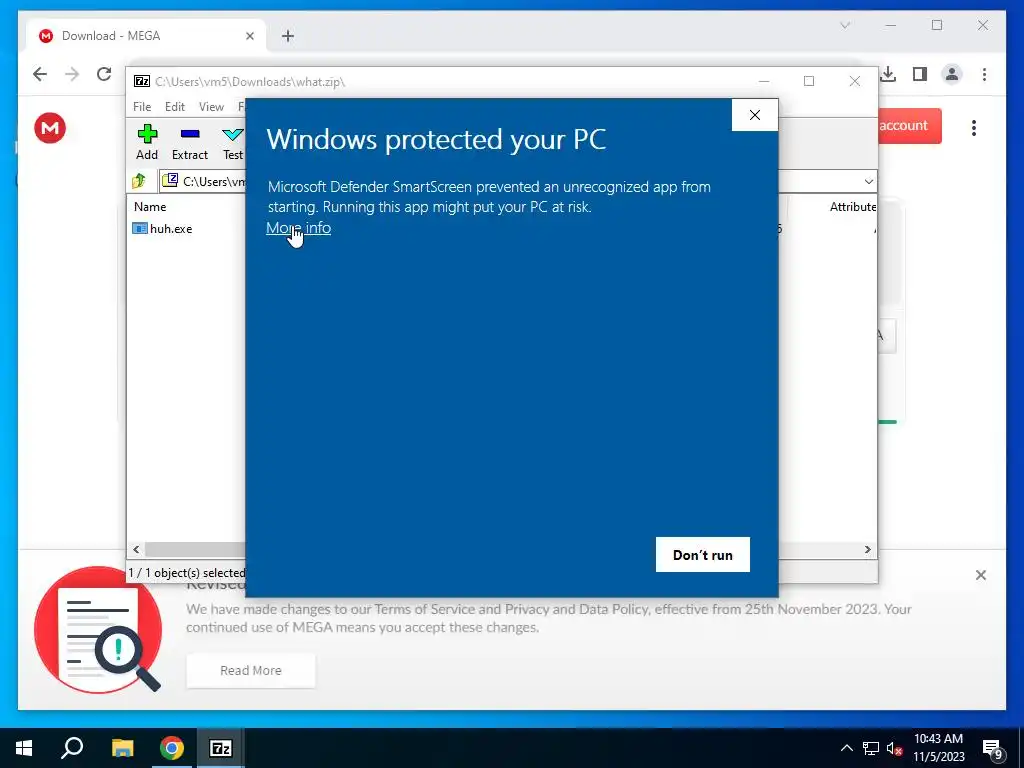Select the Download - MEGA tab

(144, 36)
